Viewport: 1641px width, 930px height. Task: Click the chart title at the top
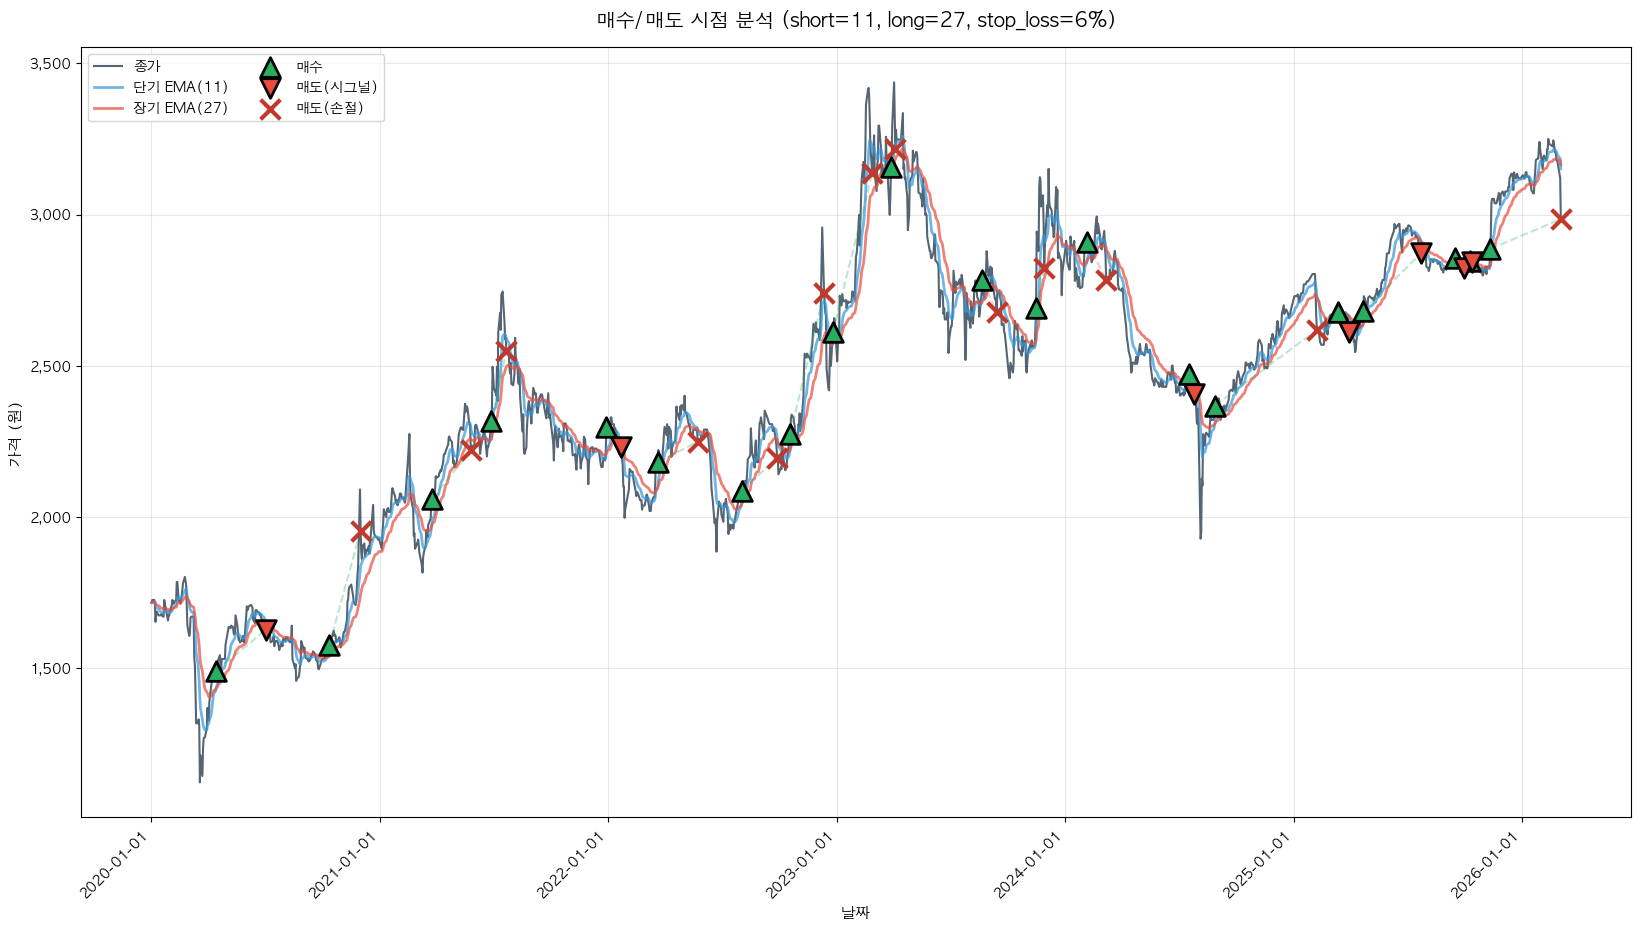tap(855, 20)
